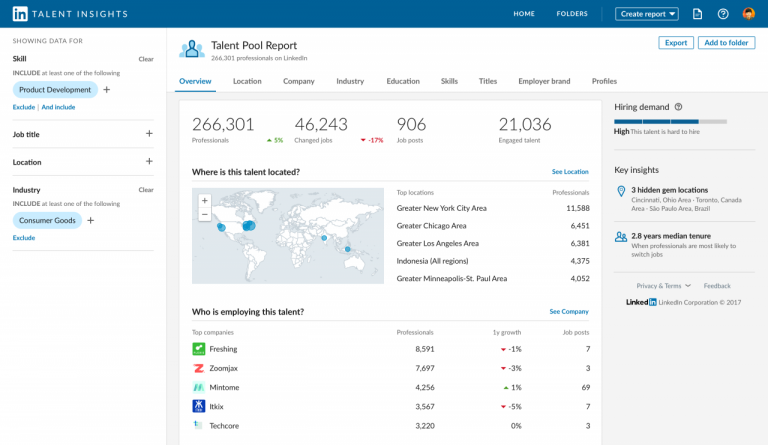Image resolution: width=768 pixels, height=445 pixels.
Task: Click the Freshing company logo
Action: click(x=198, y=349)
